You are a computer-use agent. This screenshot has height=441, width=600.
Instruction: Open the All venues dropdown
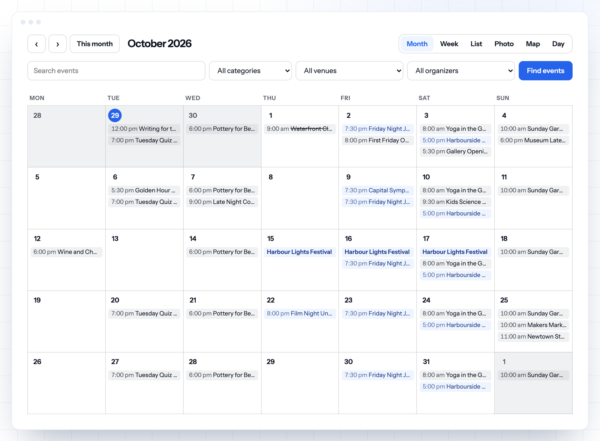(x=350, y=71)
